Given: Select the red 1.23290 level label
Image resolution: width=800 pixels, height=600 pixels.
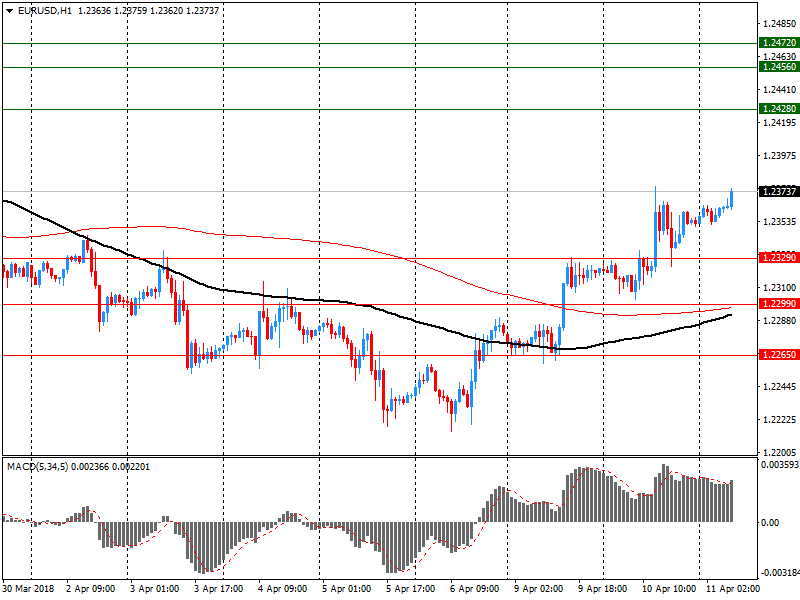Looking at the screenshot, I should [779, 258].
